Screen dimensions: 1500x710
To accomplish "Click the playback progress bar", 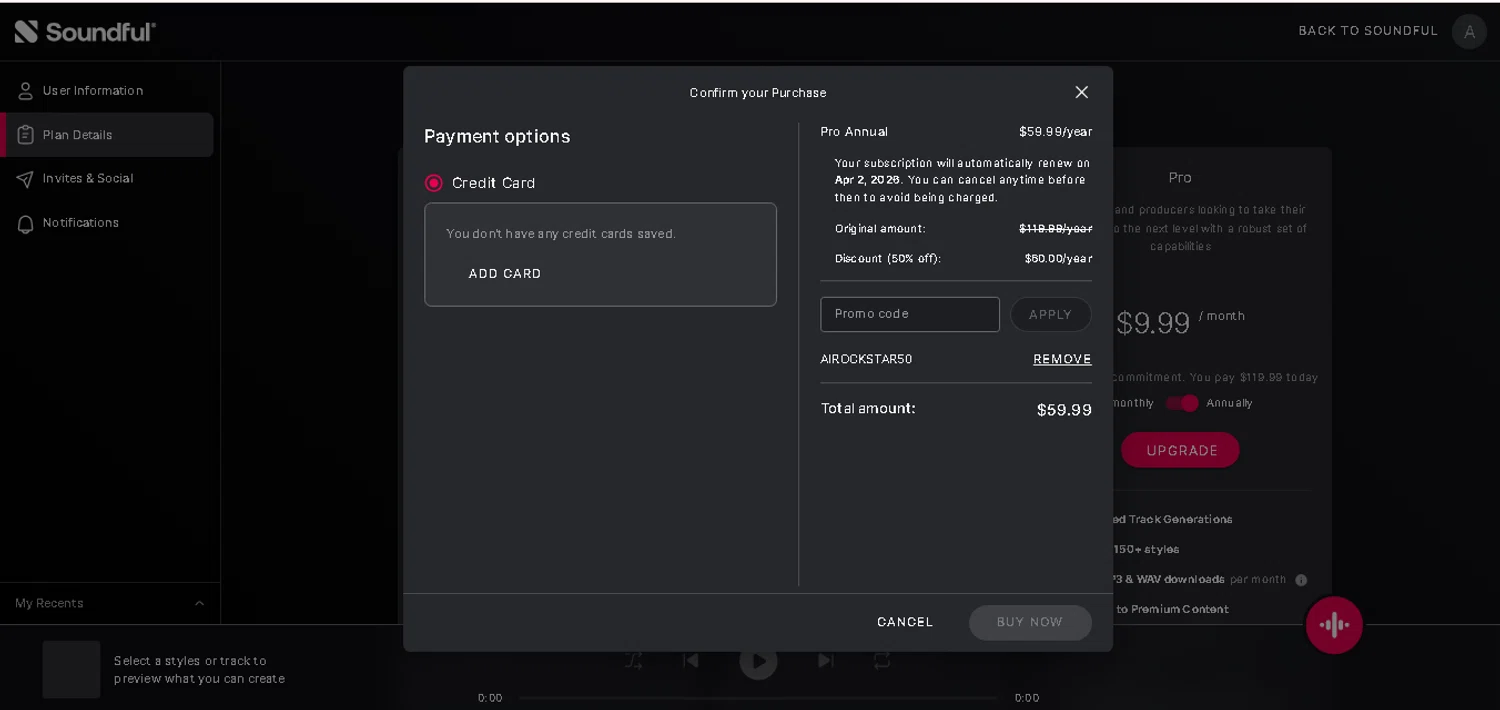I will click(758, 698).
